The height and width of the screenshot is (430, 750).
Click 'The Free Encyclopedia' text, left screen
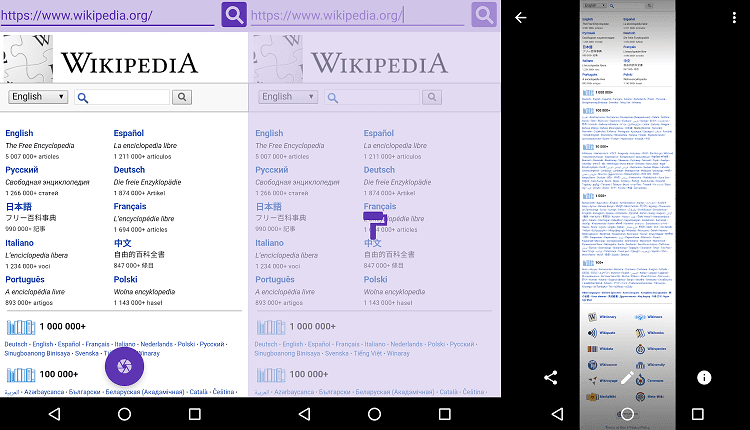pos(40,145)
